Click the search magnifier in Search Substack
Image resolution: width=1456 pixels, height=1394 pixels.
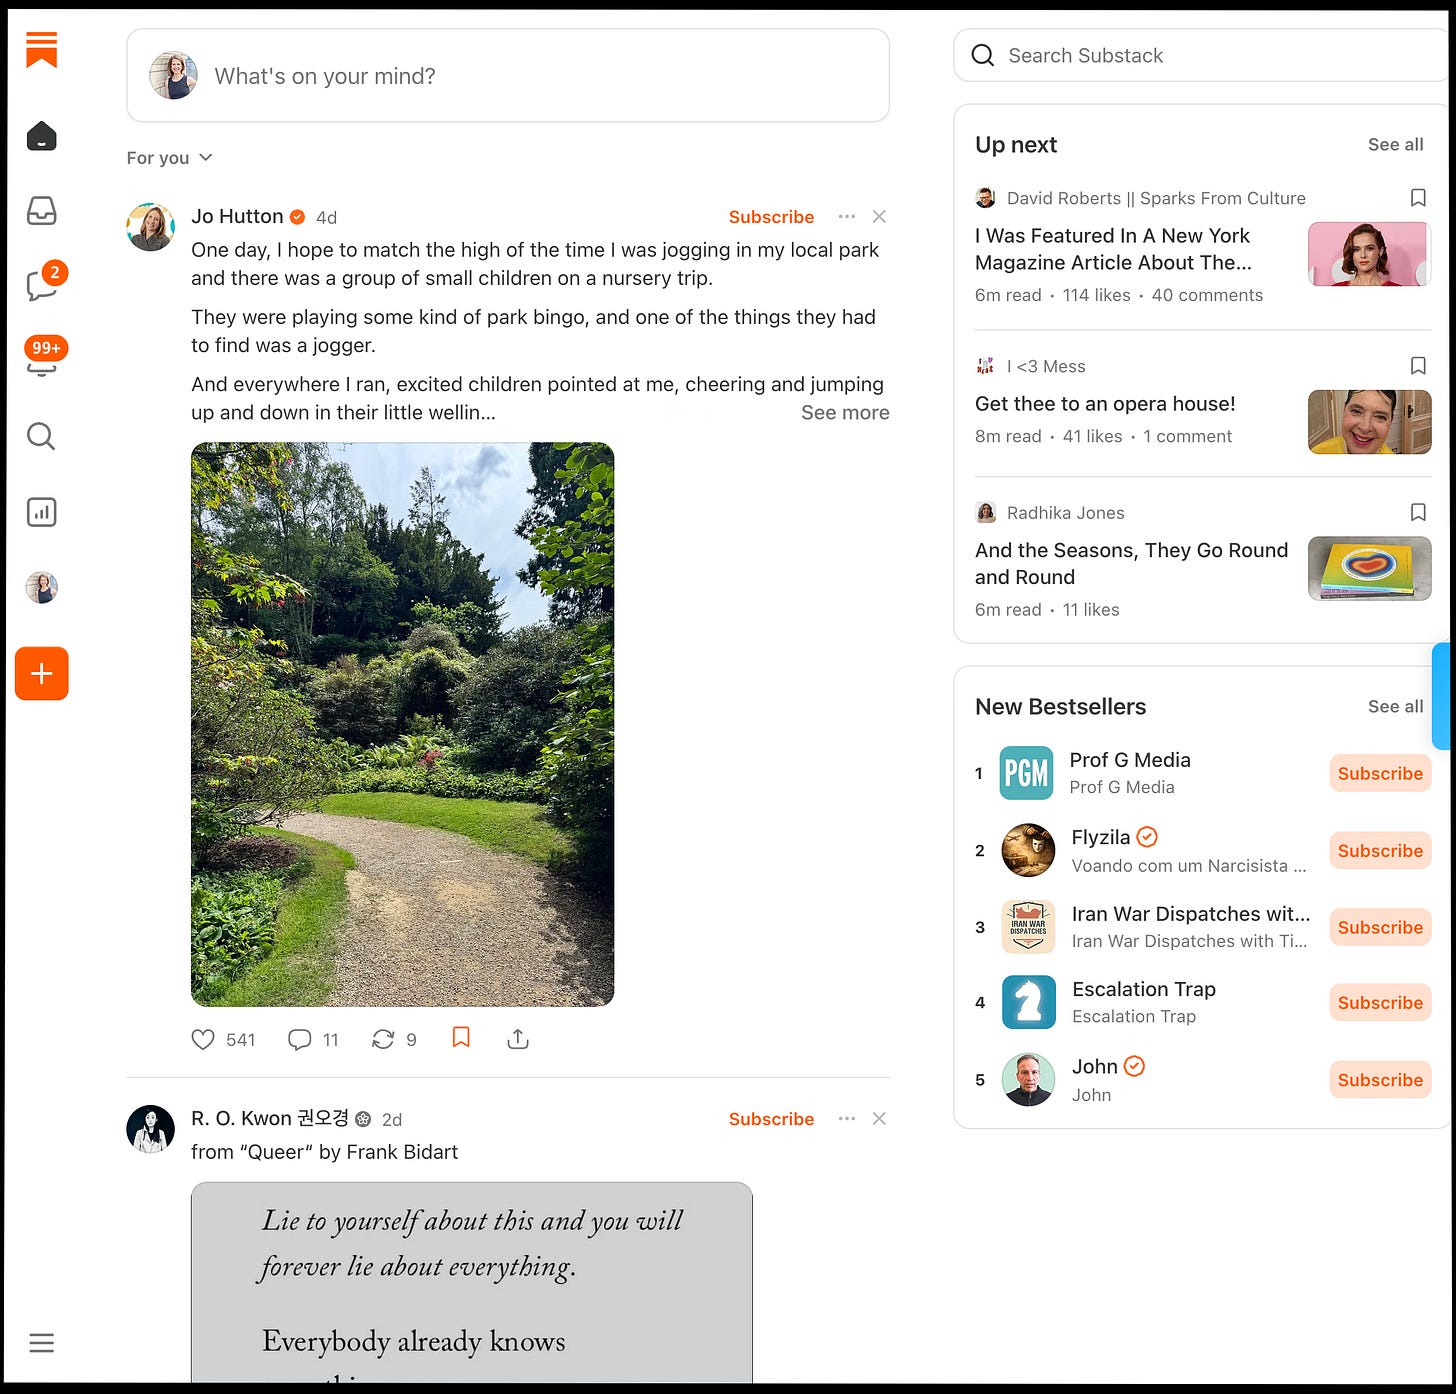pyautogui.click(x=983, y=55)
